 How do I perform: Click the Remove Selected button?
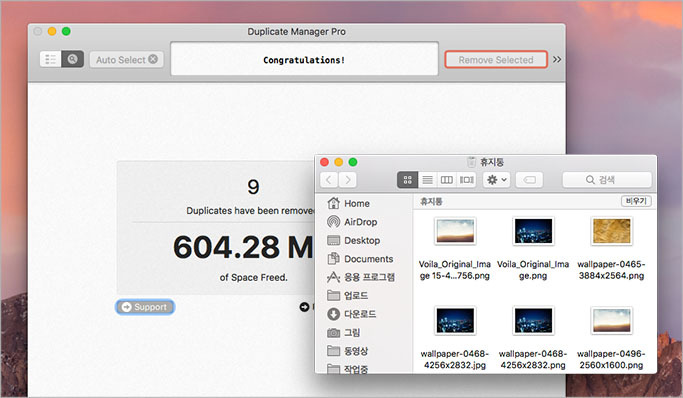point(496,60)
